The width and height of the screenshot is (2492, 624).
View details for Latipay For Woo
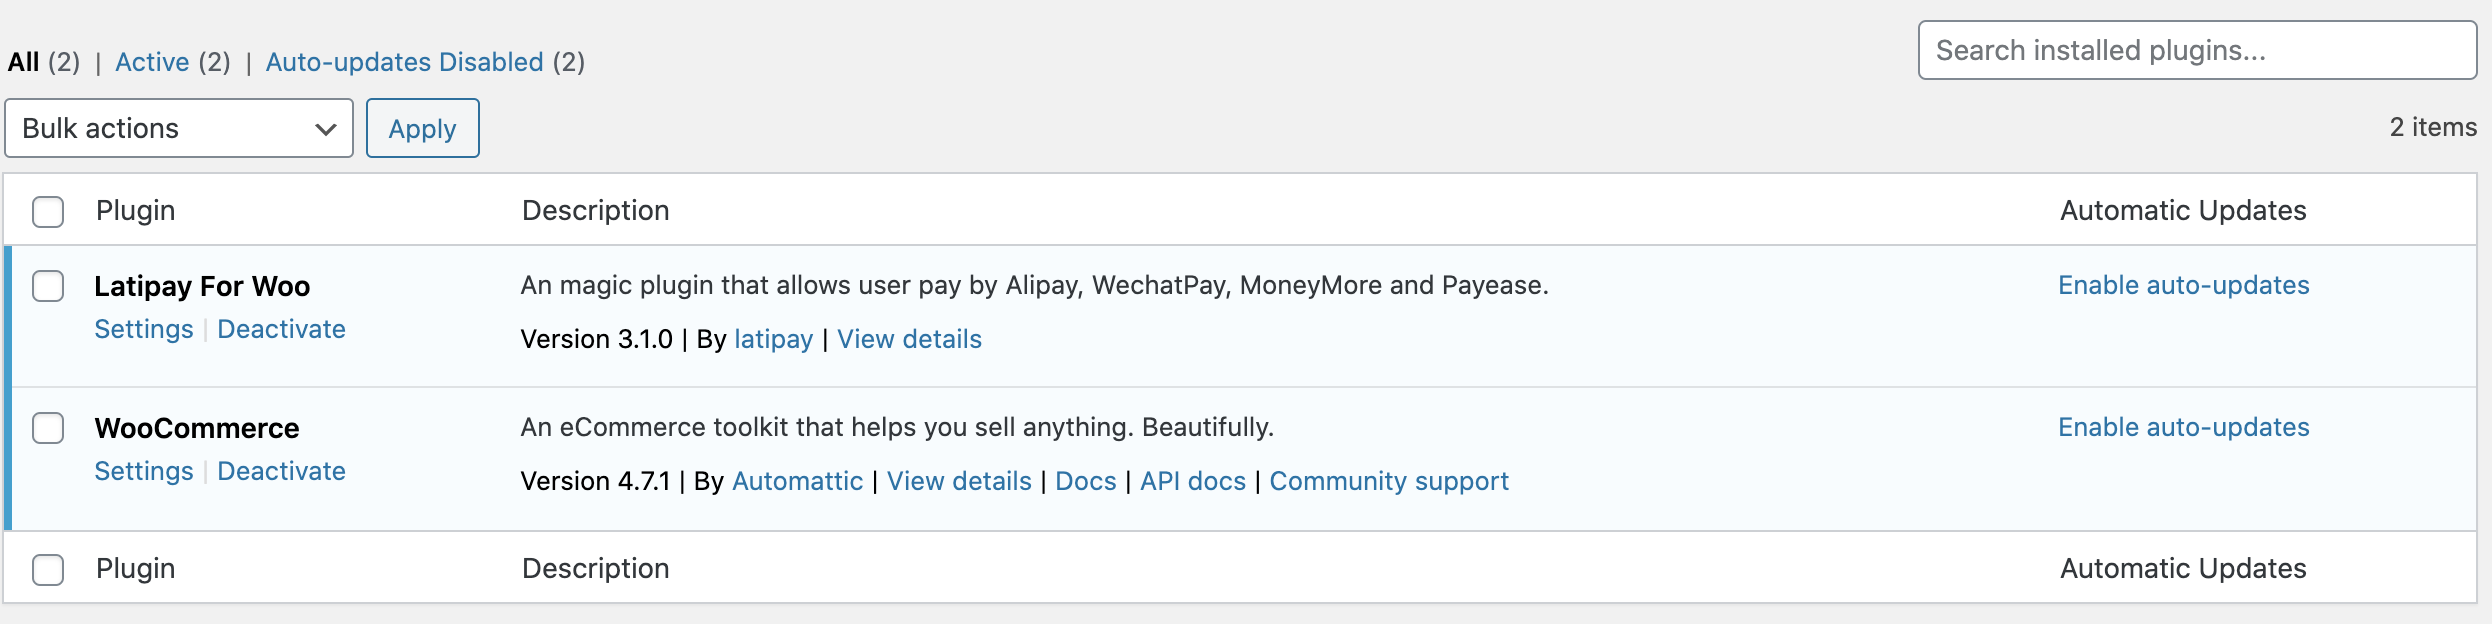pos(910,339)
